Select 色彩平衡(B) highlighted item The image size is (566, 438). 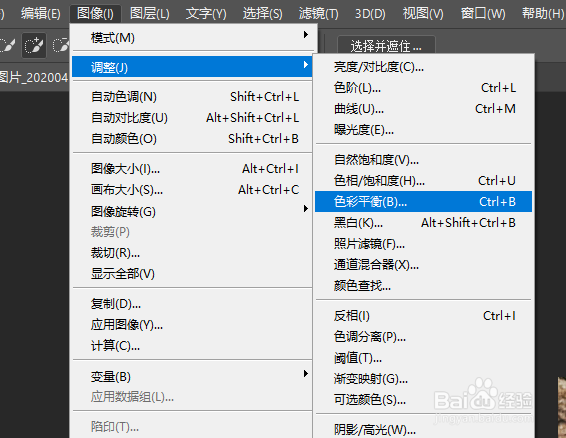pyautogui.click(x=423, y=201)
